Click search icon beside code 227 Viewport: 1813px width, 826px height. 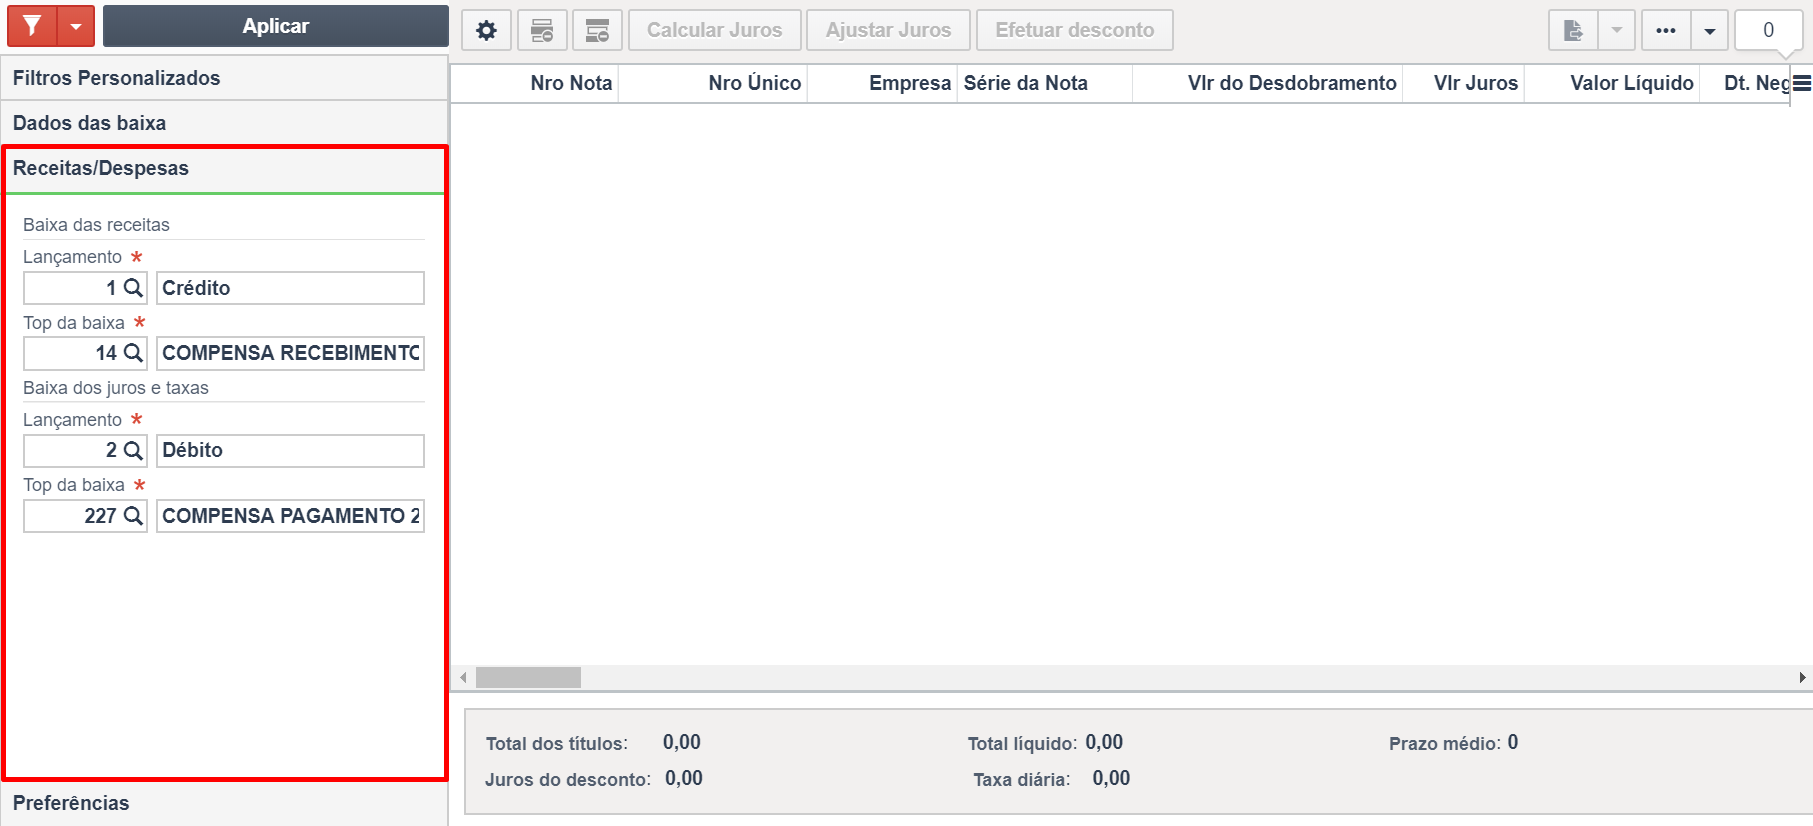tap(133, 516)
